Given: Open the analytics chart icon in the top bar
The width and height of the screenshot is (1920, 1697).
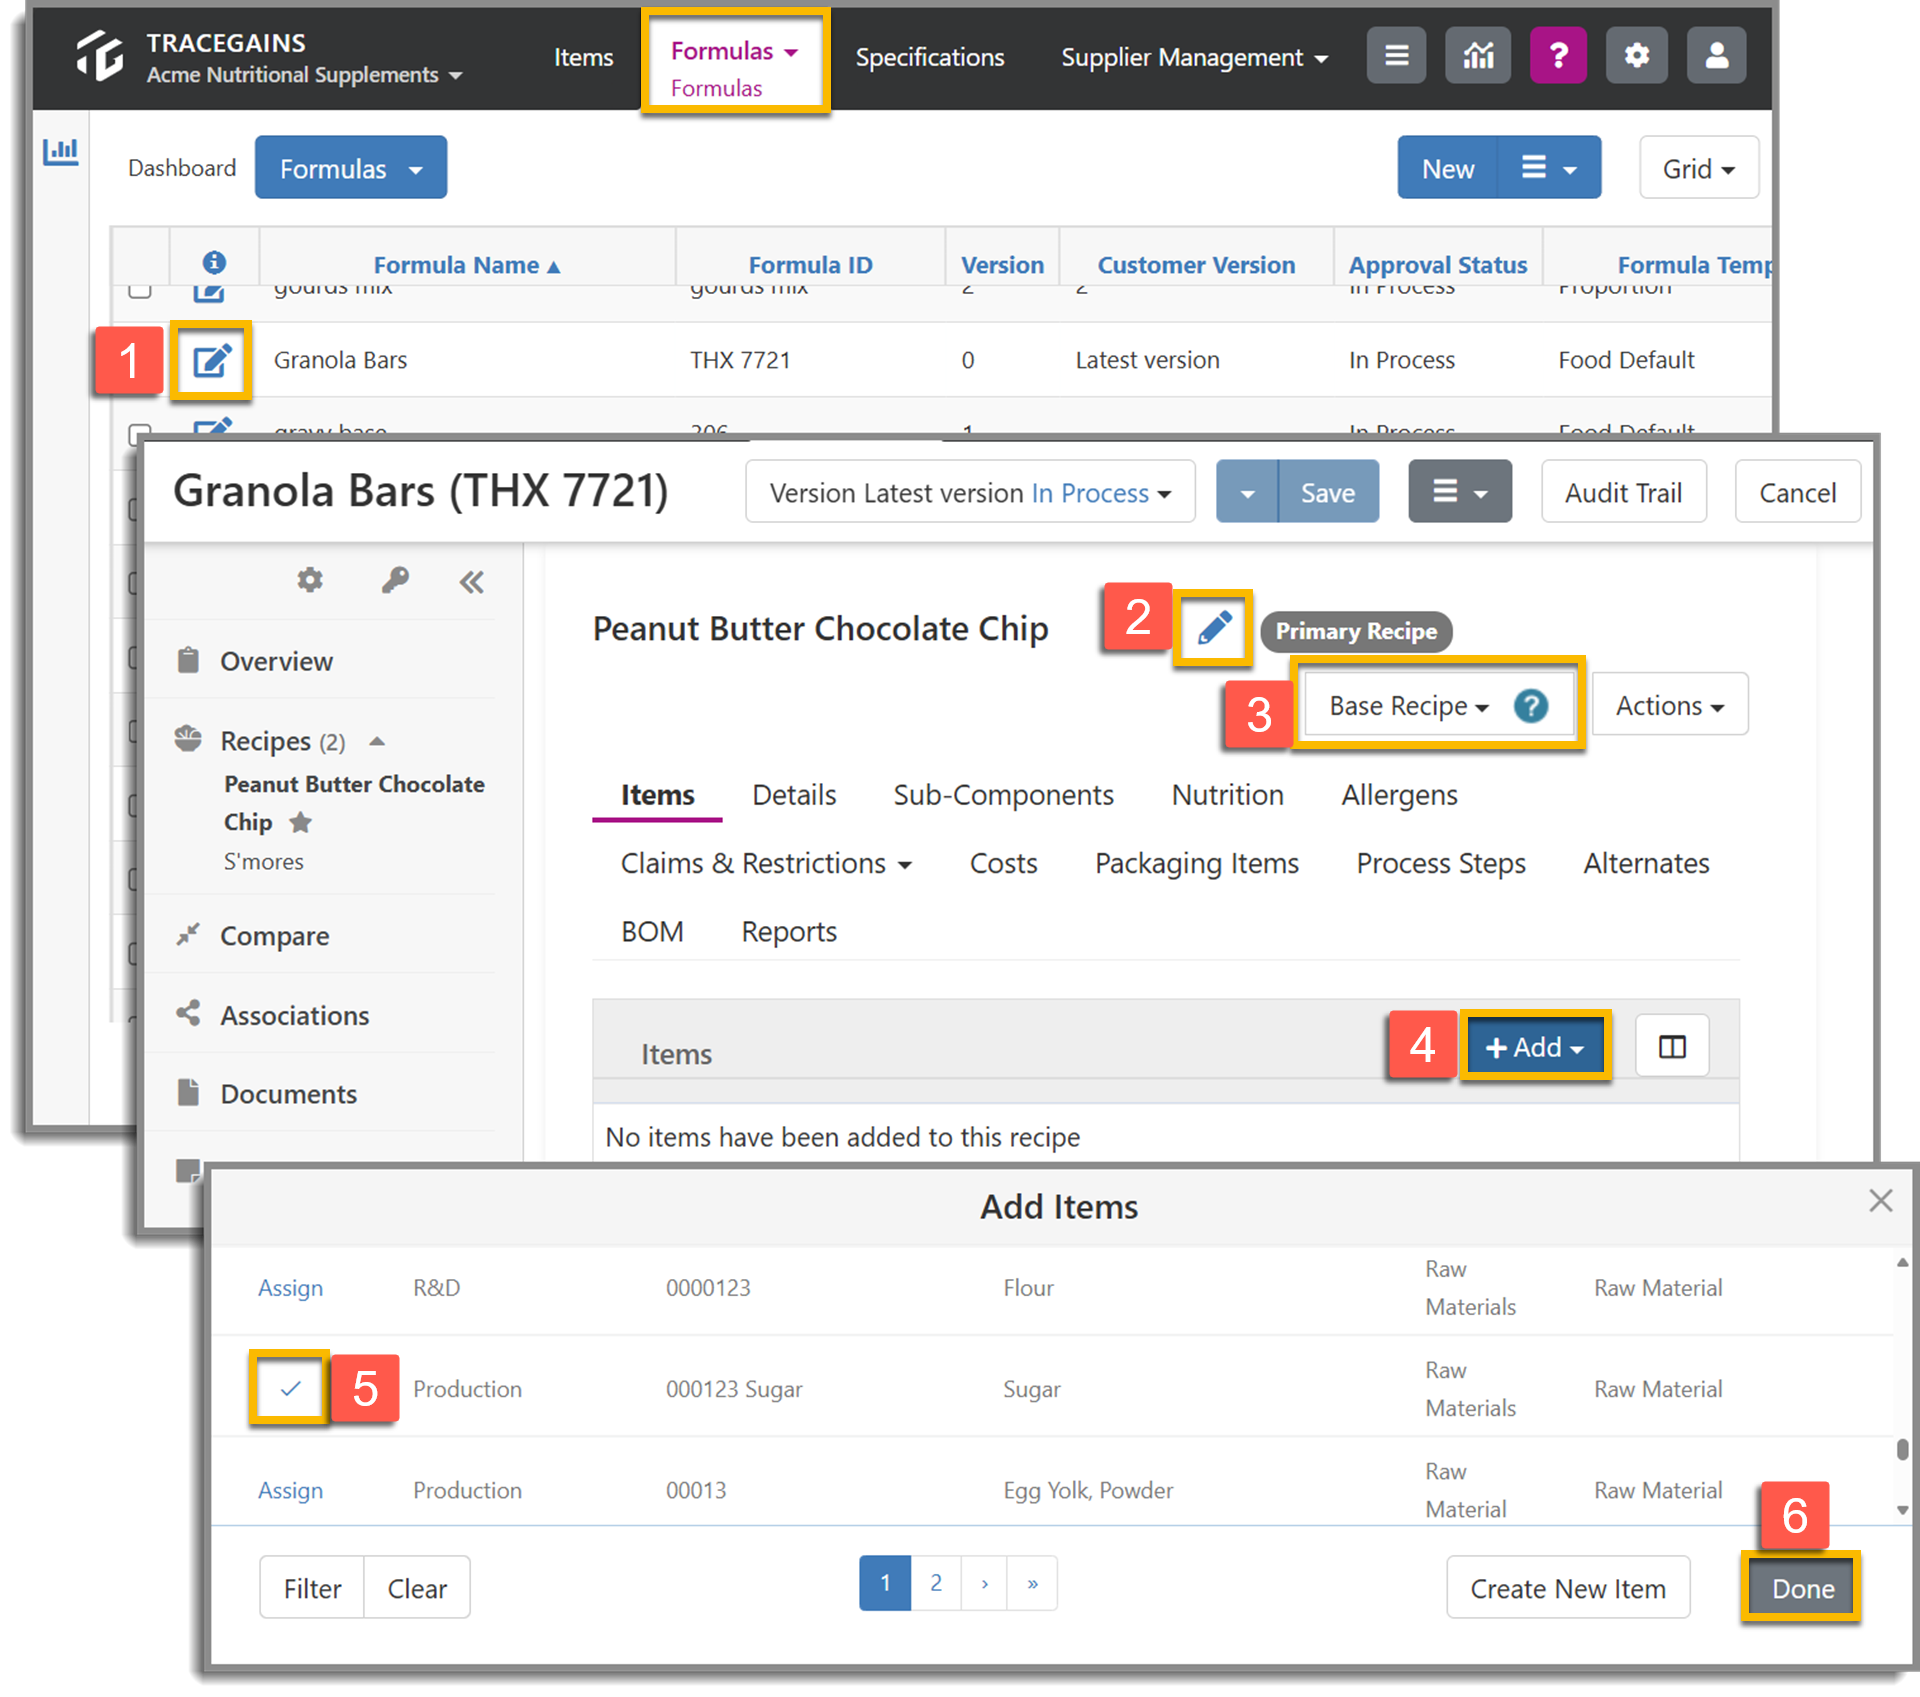Looking at the screenshot, I should click(x=1477, y=55).
